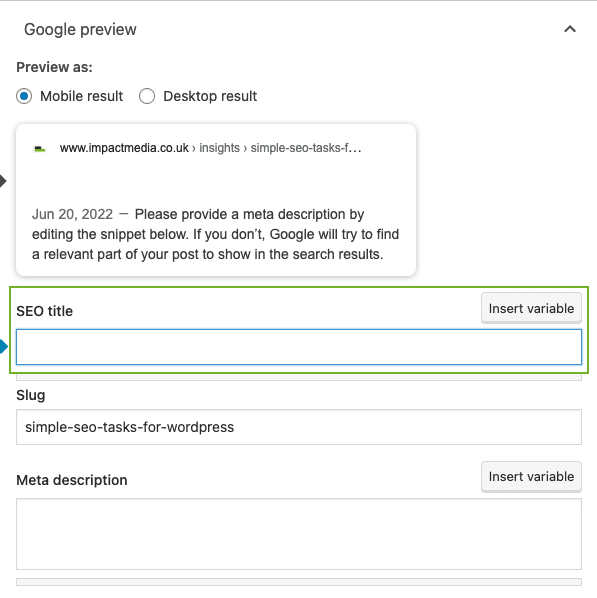Click the insights breadcrumb in preview

(x=219, y=148)
